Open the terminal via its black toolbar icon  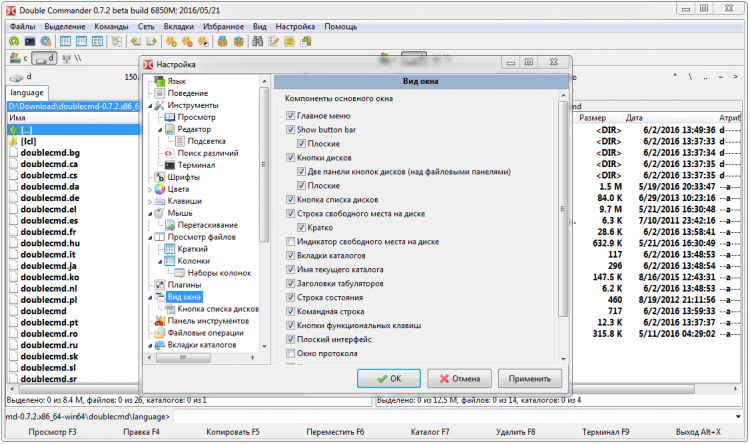[x=30, y=42]
